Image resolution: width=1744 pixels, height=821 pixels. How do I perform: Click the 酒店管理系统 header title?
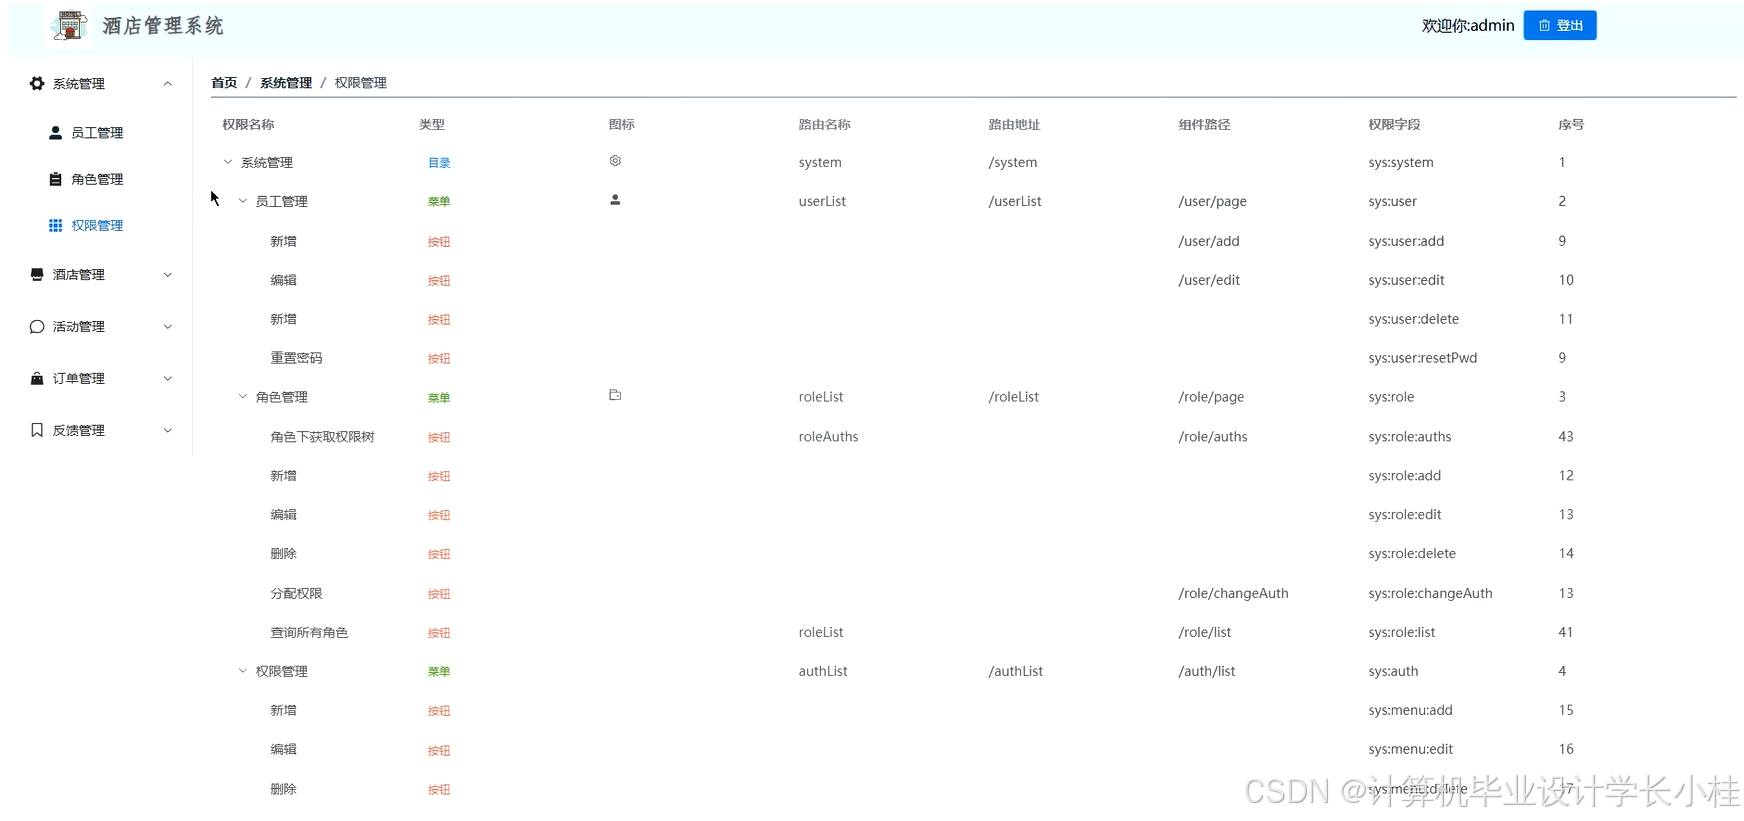click(x=163, y=26)
